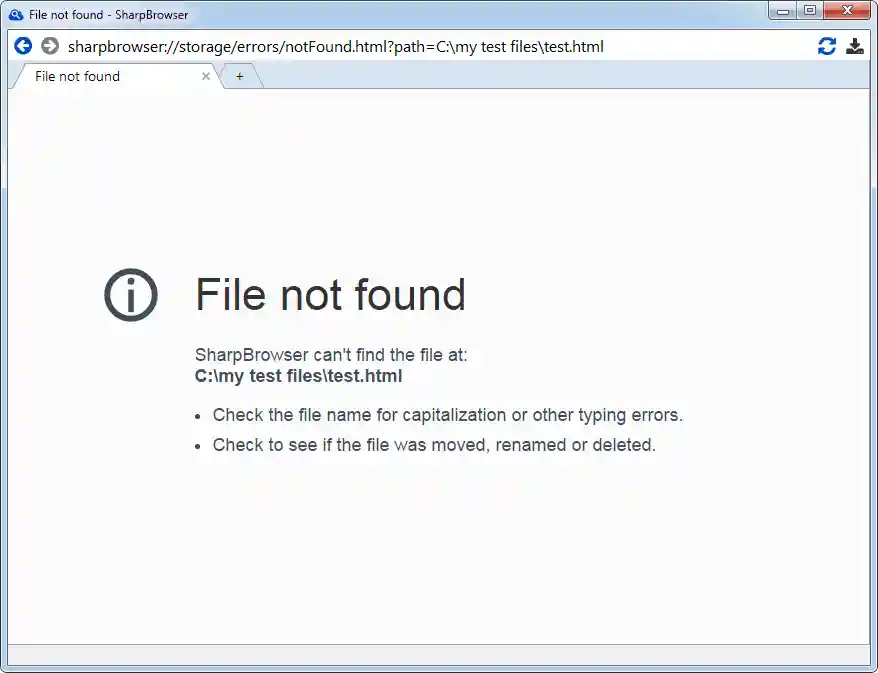The height and width of the screenshot is (673, 878).
Task: Open a new tab with plus button
Action: (240, 76)
